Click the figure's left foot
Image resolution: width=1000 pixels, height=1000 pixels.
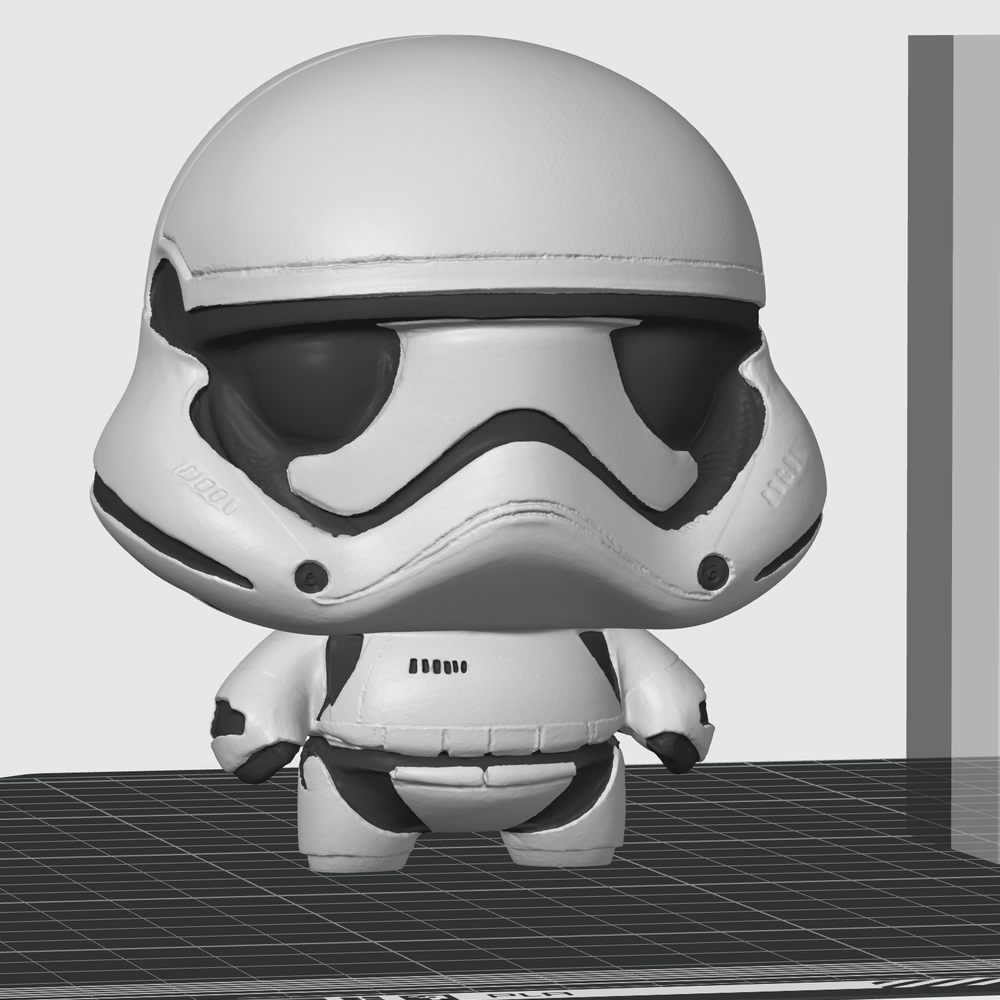click(x=345, y=850)
